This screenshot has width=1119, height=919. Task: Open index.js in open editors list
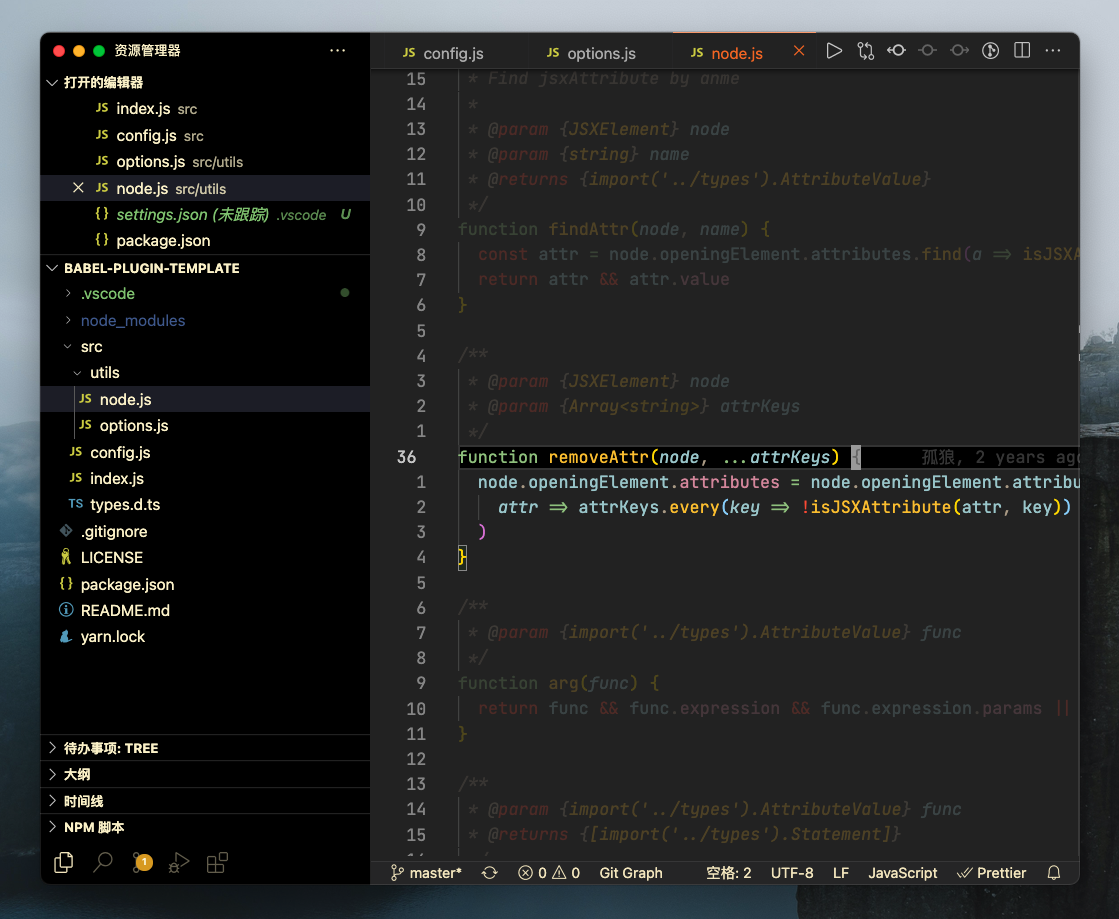click(206, 108)
